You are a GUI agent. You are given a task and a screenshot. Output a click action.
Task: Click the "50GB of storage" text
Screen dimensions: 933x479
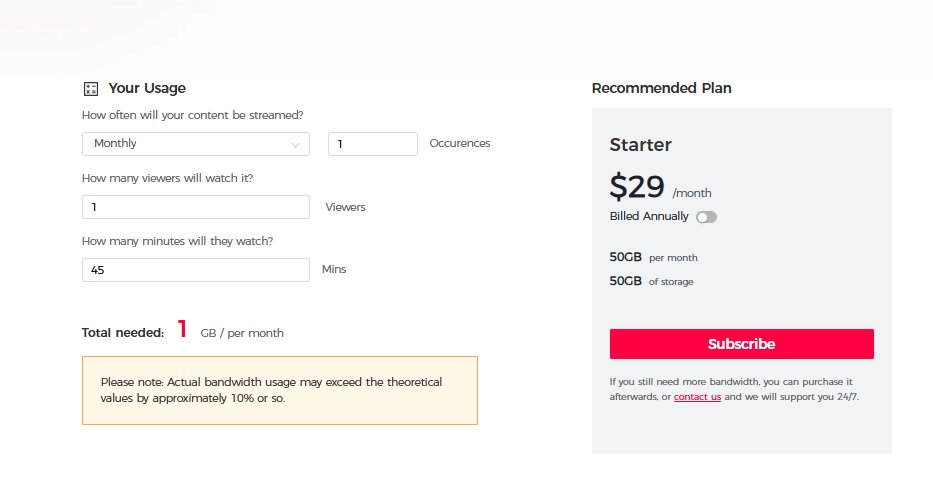tap(651, 281)
